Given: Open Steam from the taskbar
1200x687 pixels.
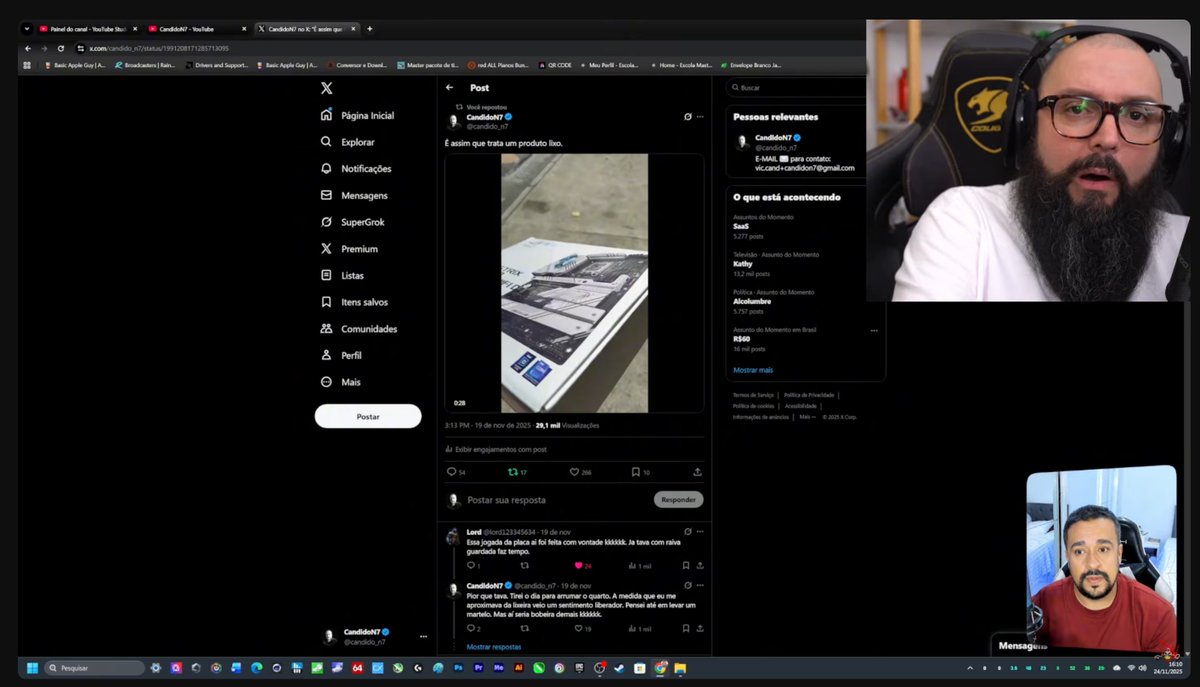Looking at the screenshot, I should (x=619, y=667).
